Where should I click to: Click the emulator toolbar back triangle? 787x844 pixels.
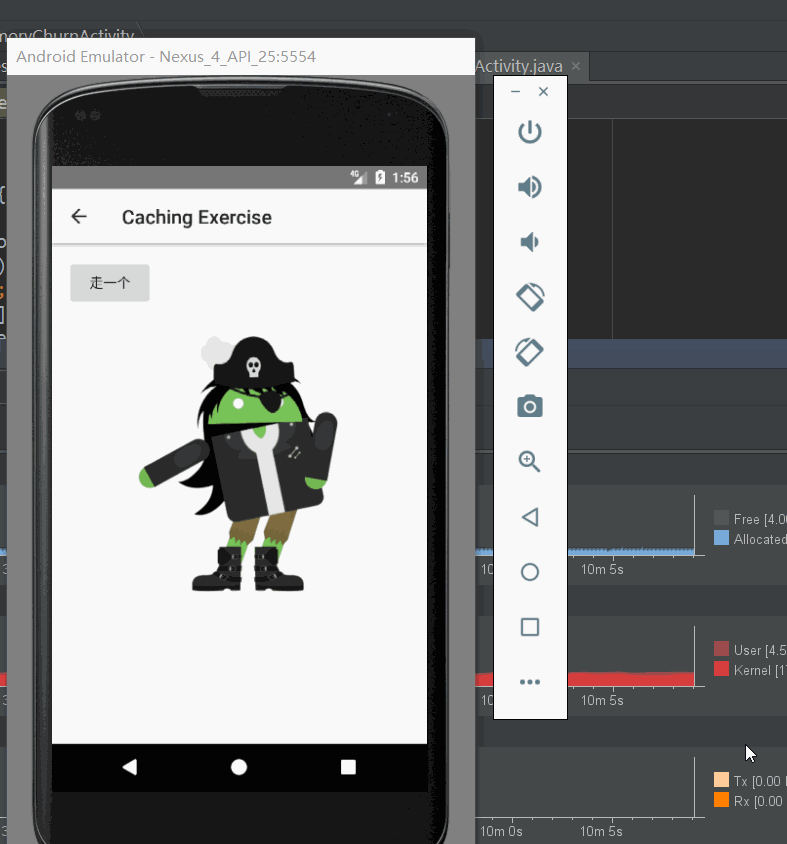point(530,517)
